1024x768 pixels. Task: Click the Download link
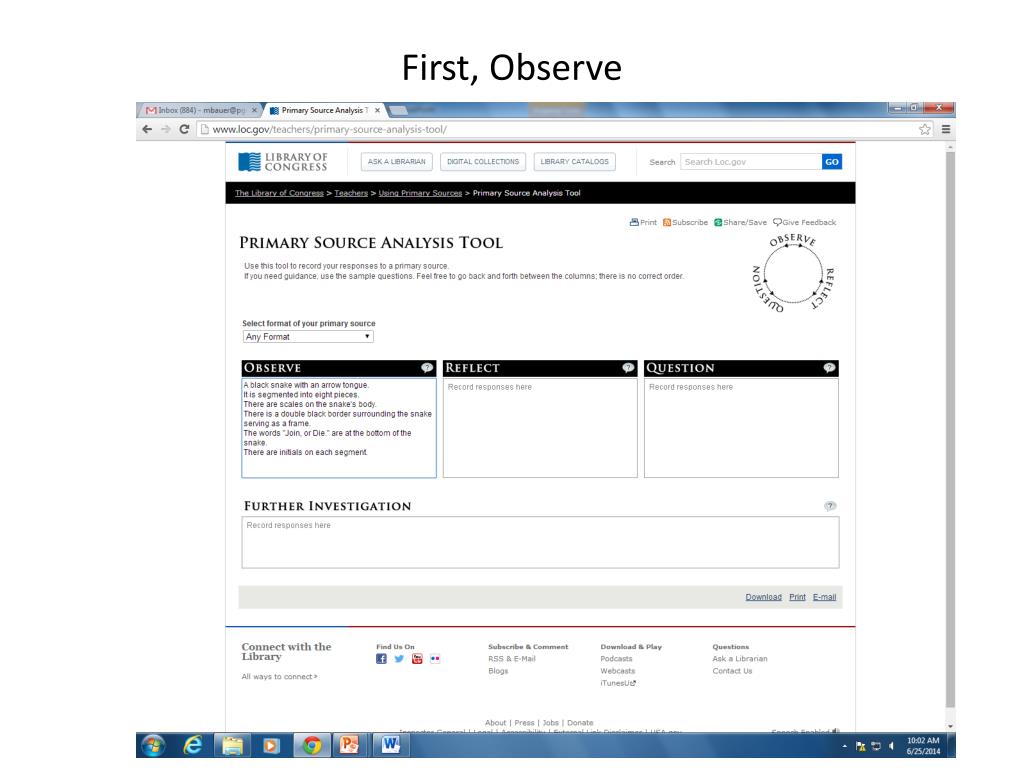763,597
